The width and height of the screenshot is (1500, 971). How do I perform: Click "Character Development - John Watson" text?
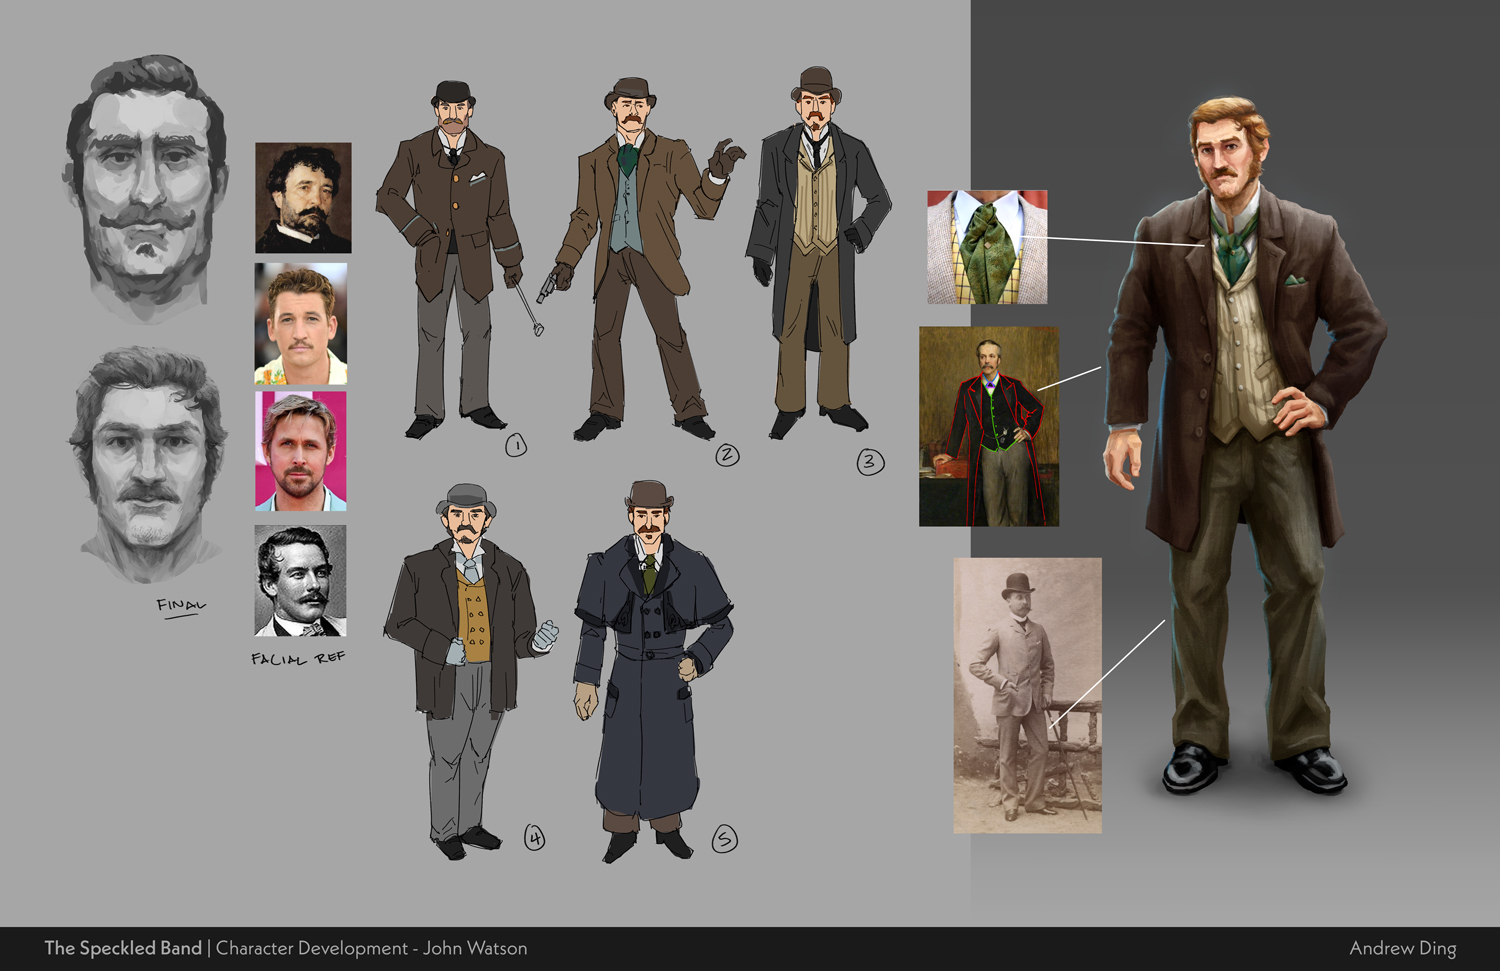371,948
